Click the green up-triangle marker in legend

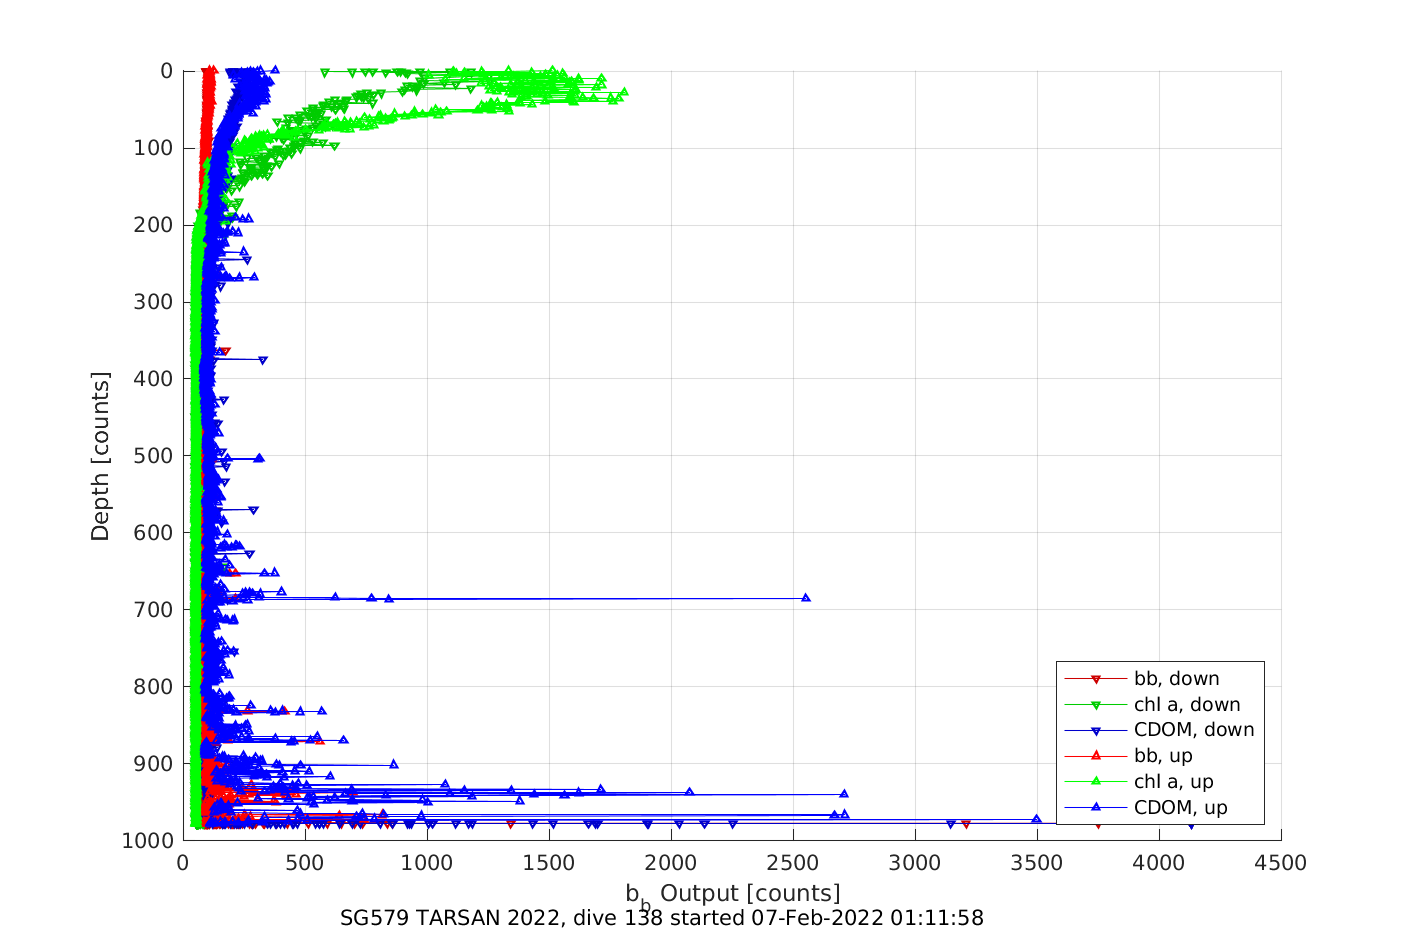[1096, 782]
